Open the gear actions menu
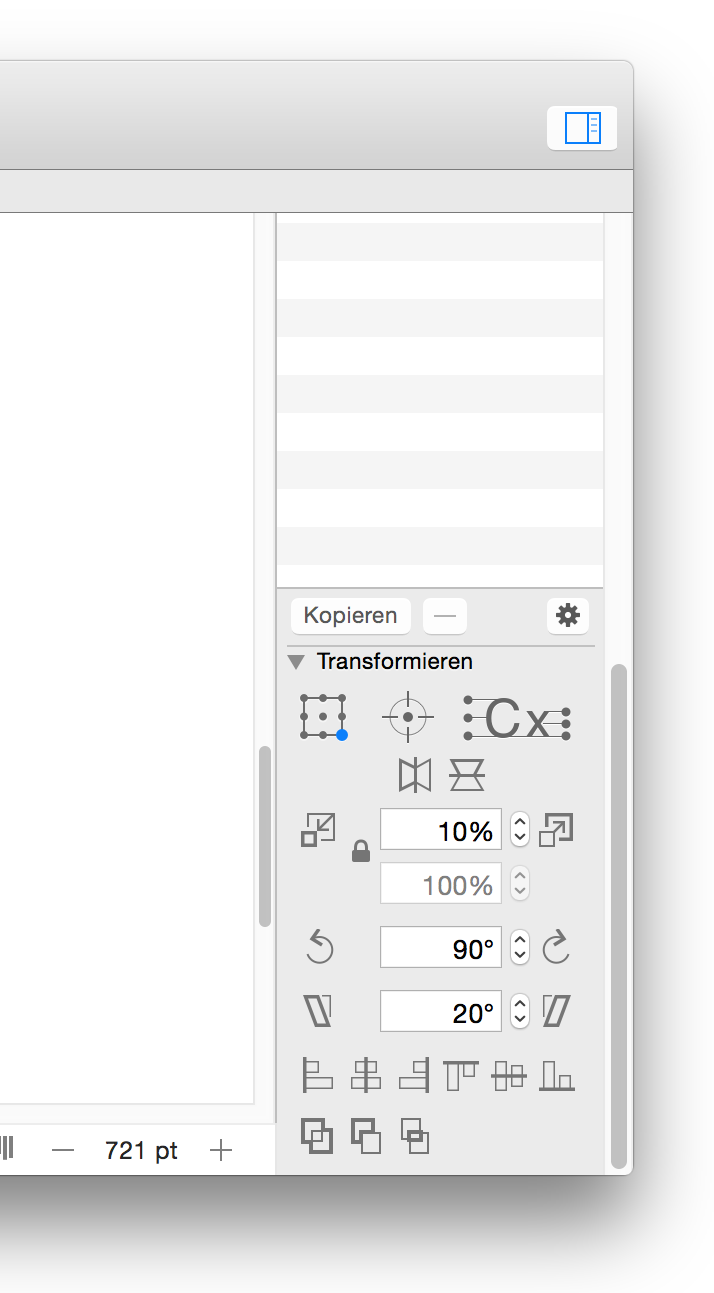 568,615
